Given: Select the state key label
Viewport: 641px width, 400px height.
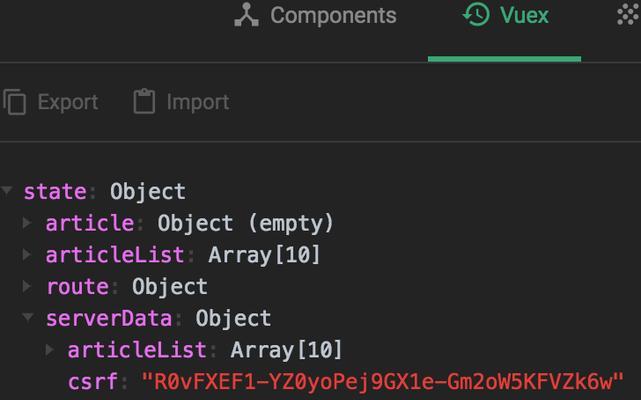Looking at the screenshot, I should [55, 192].
